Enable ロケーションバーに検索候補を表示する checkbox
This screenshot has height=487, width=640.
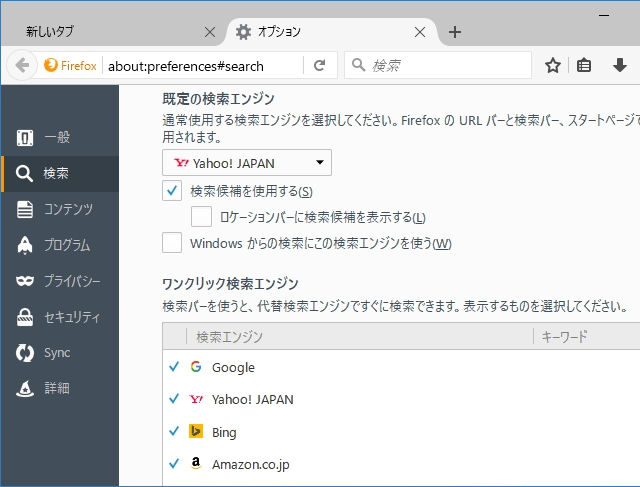tap(201, 216)
